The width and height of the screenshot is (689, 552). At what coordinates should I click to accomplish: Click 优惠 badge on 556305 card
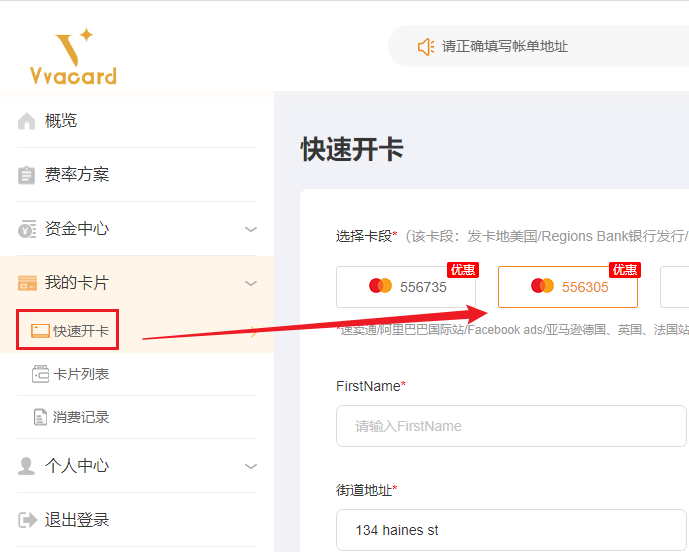coord(624,269)
